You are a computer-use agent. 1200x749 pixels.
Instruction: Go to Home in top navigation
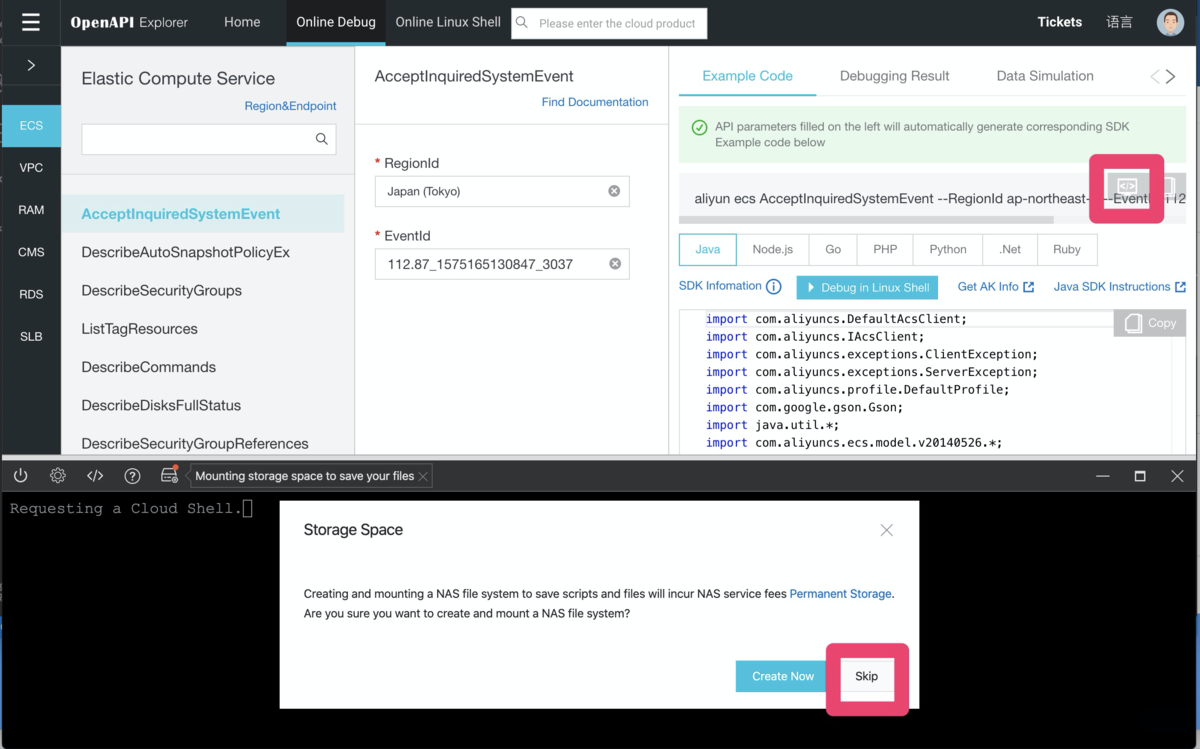[x=242, y=22]
